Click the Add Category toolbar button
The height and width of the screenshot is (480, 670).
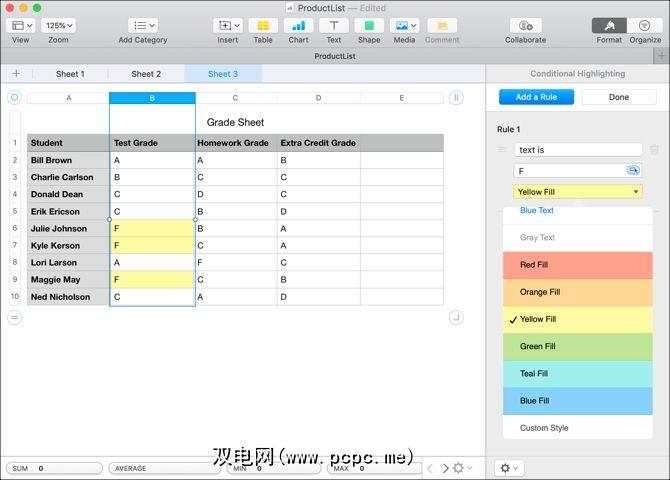[x=143, y=26]
